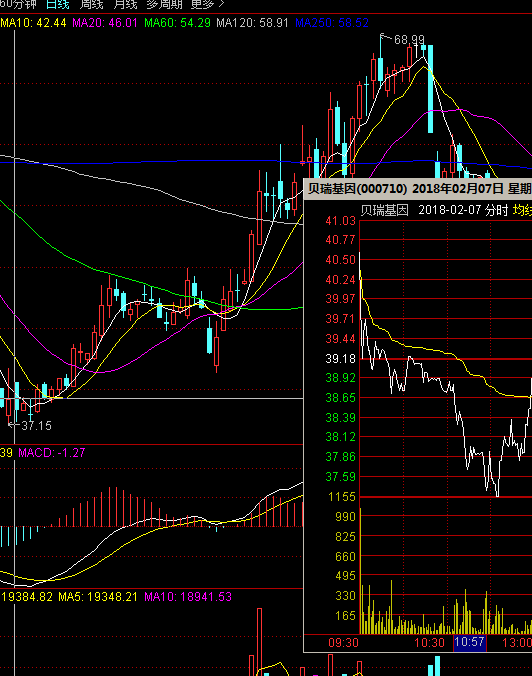
Task: Click the yellow 均线 legend label
Action: (522, 210)
